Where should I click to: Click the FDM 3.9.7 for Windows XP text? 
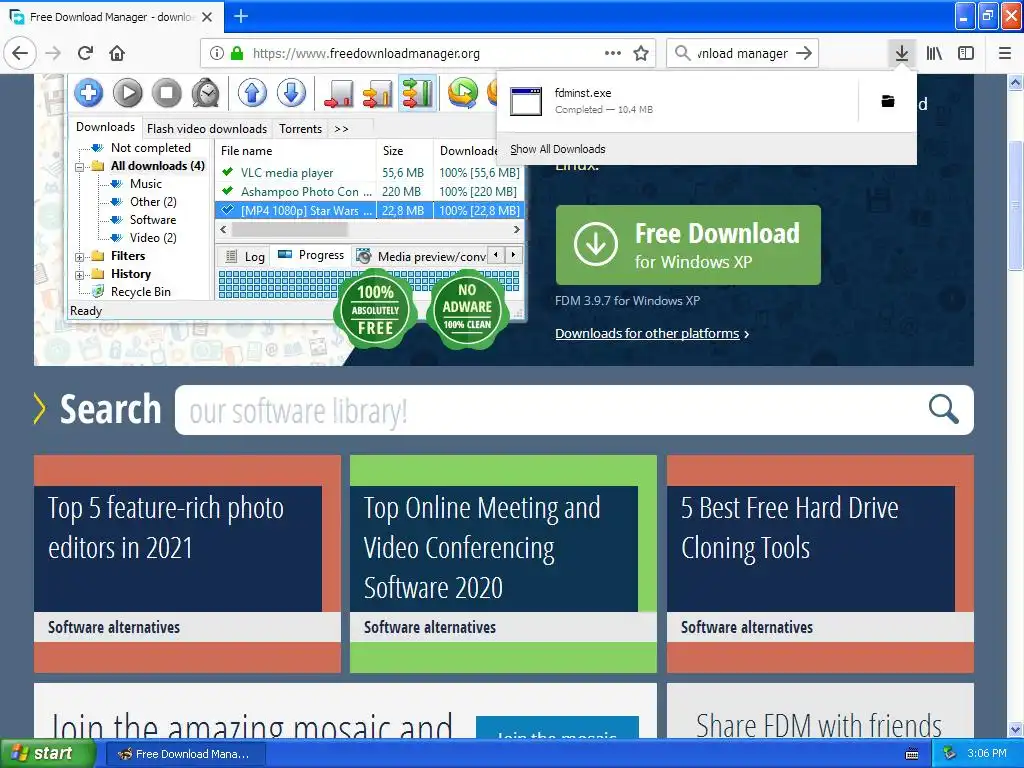tap(628, 301)
